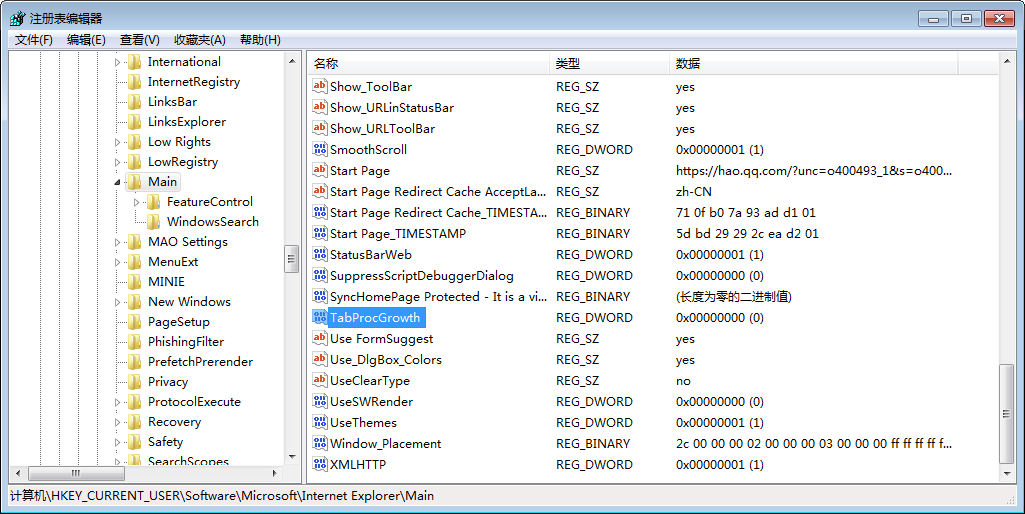
Task: Click the DWORD icon beside SuppressScriptDebuggerDialog
Action: pos(320,275)
